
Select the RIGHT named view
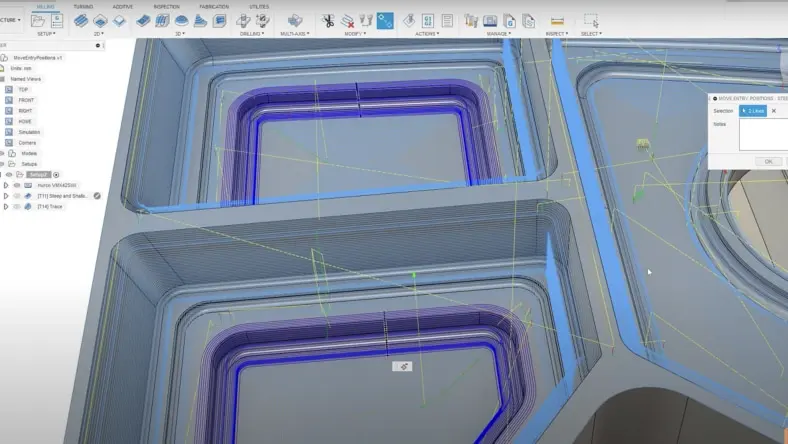tap(25, 111)
